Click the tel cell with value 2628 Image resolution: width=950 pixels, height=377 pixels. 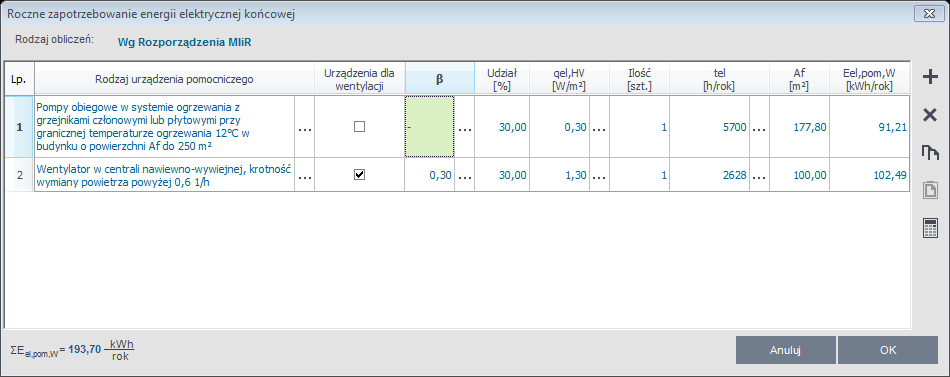pos(709,175)
